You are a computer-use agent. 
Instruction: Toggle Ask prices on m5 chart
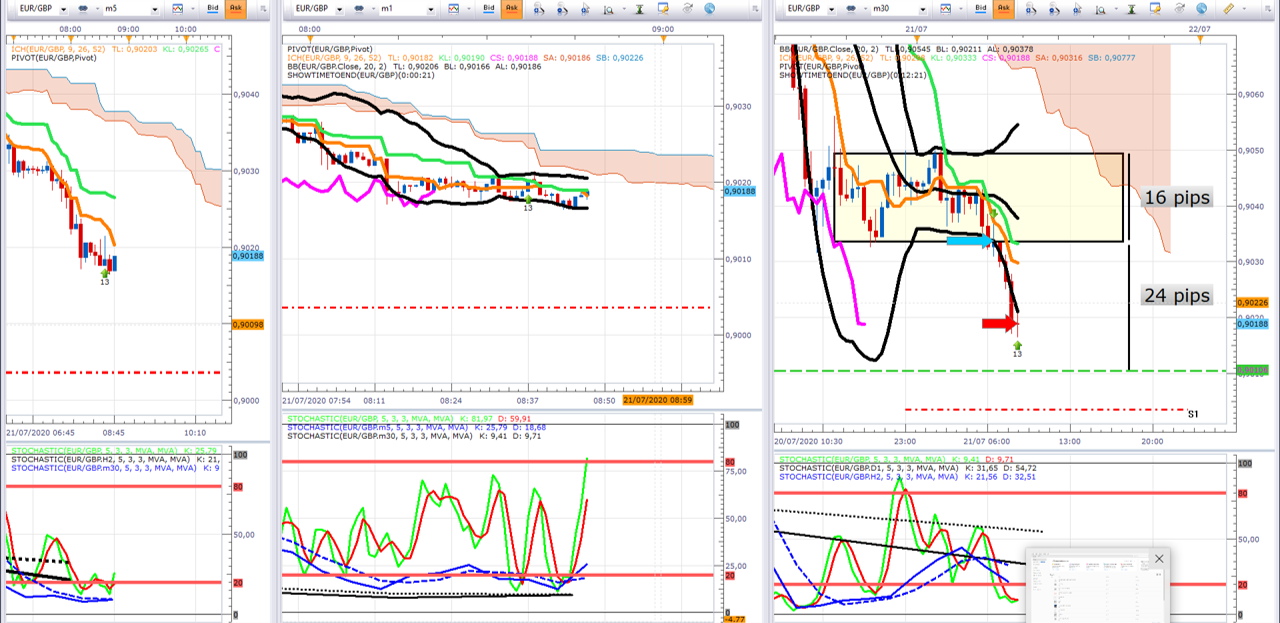[x=235, y=8]
